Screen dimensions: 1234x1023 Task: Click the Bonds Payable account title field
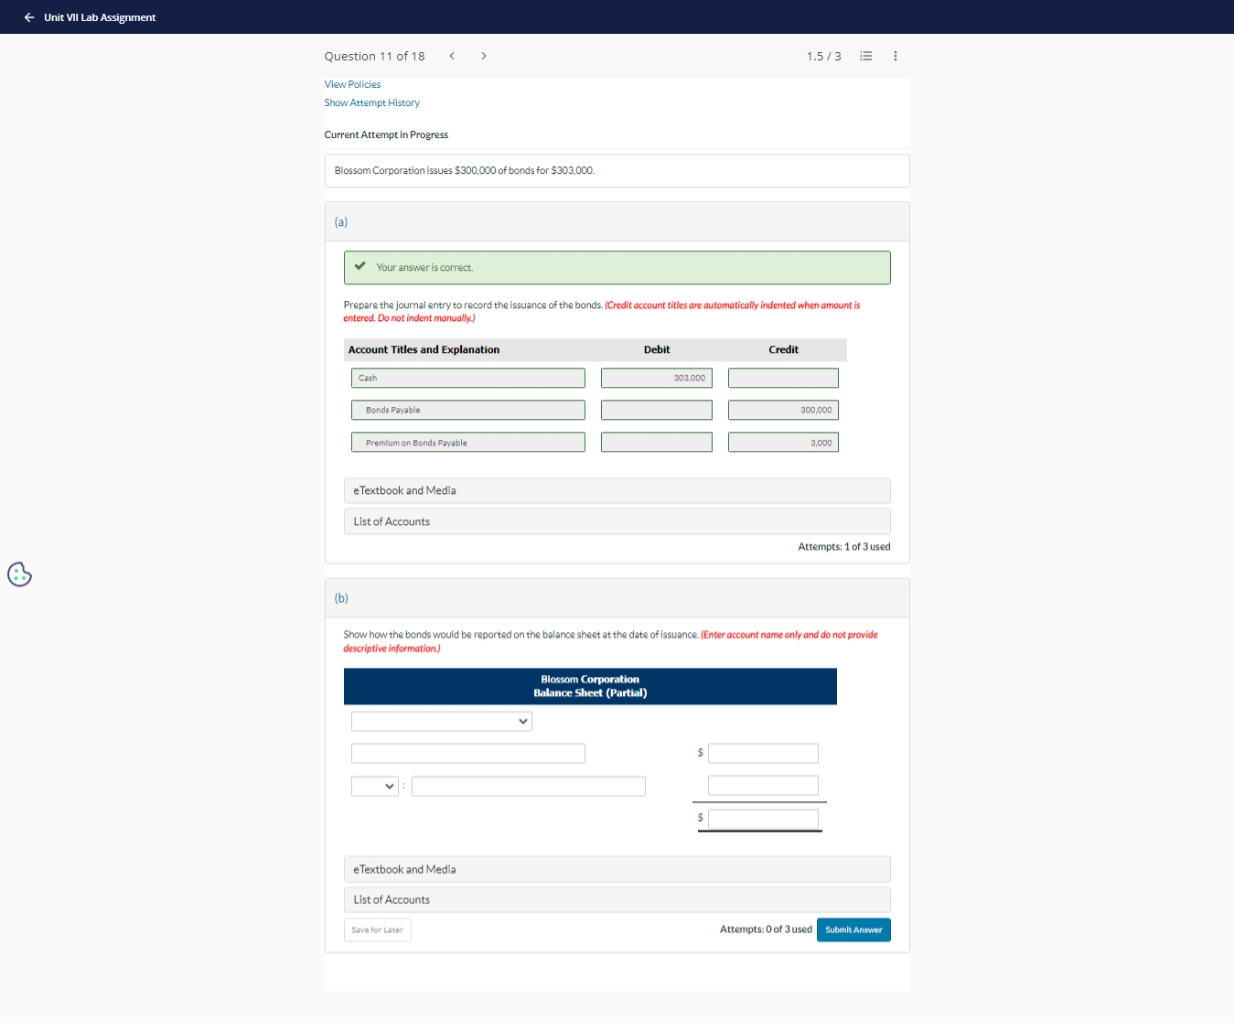[x=468, y=410]
